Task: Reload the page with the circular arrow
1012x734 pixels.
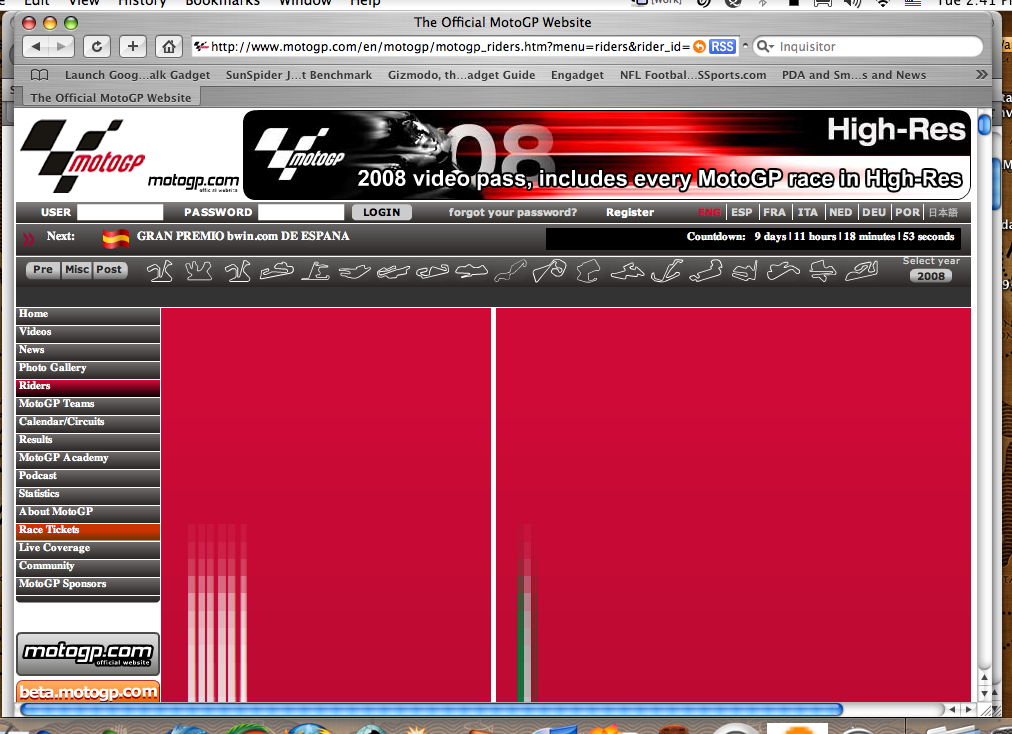Action: pos(96,46)
